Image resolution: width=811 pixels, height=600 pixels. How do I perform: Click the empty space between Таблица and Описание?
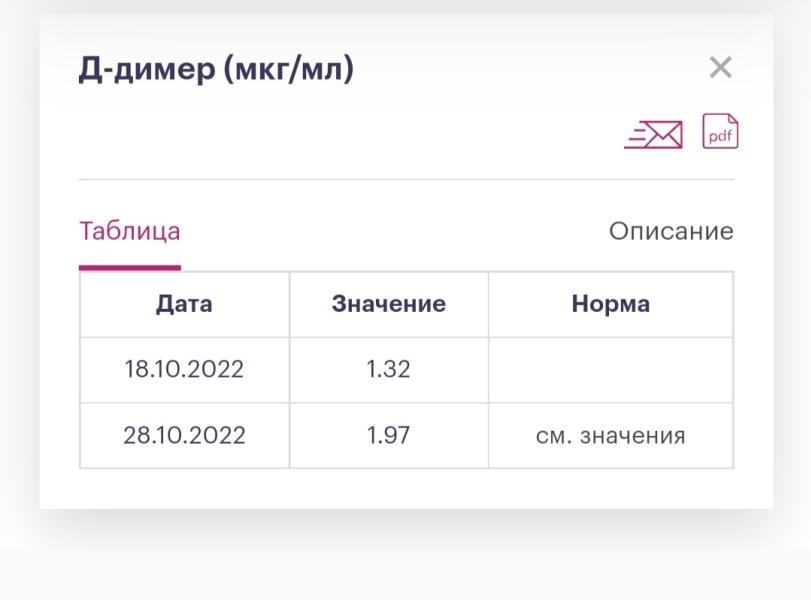(x=393, y=231)
